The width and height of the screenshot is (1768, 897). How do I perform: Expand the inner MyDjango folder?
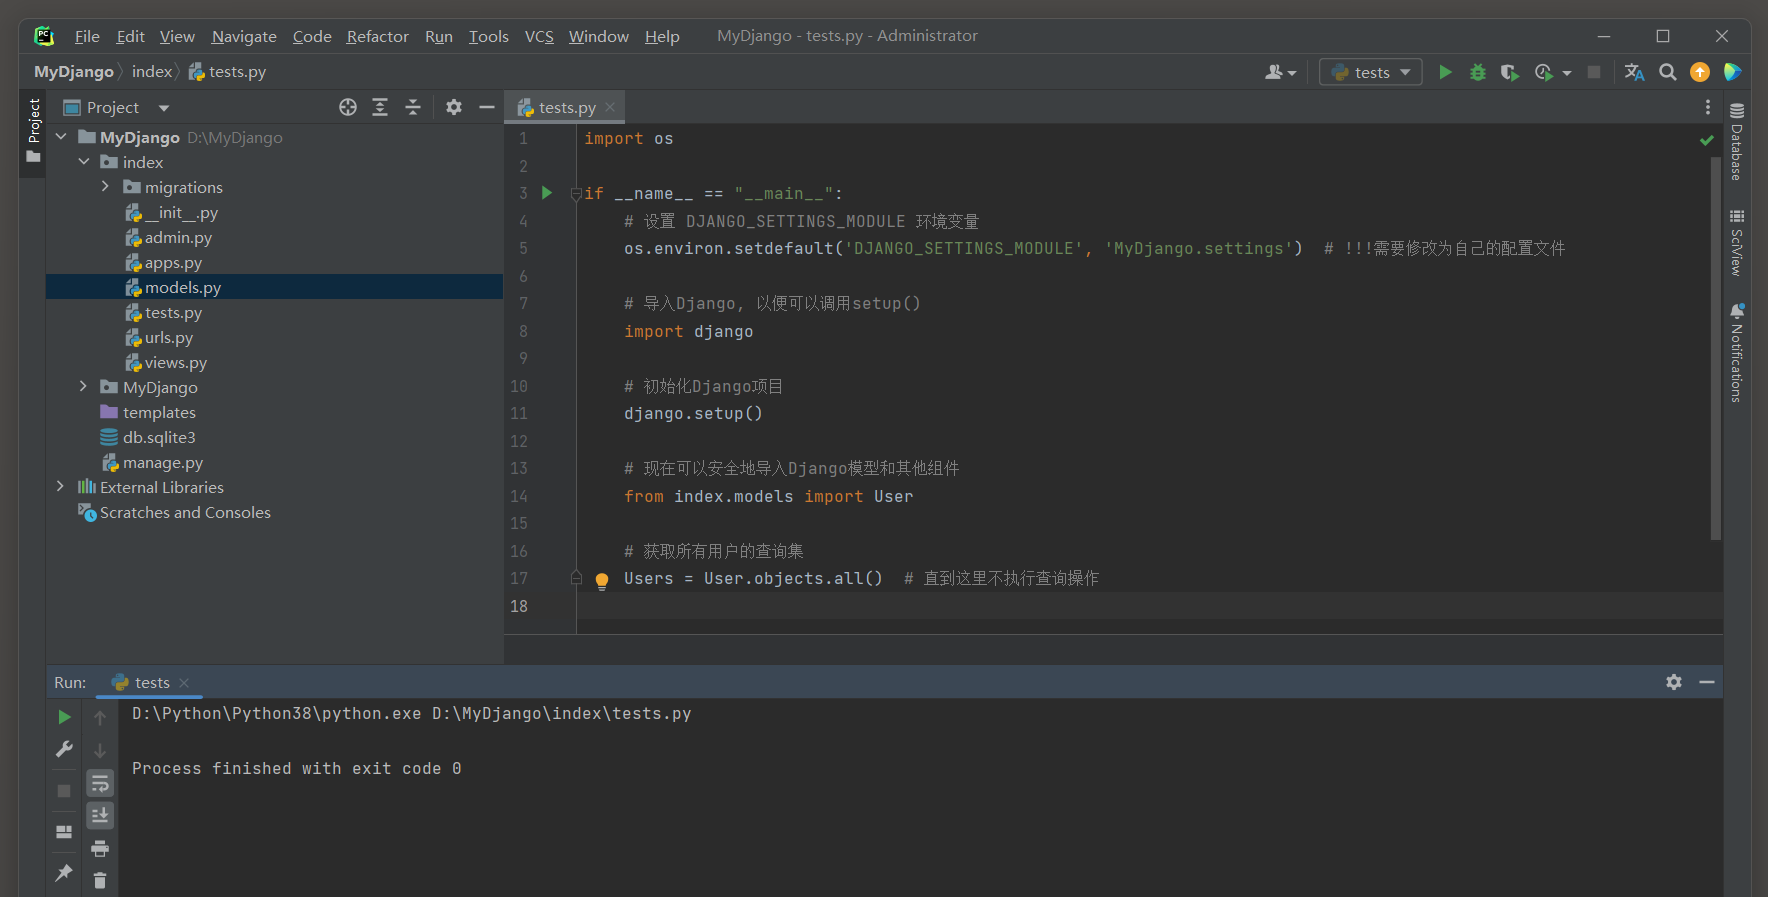point(84,387)
